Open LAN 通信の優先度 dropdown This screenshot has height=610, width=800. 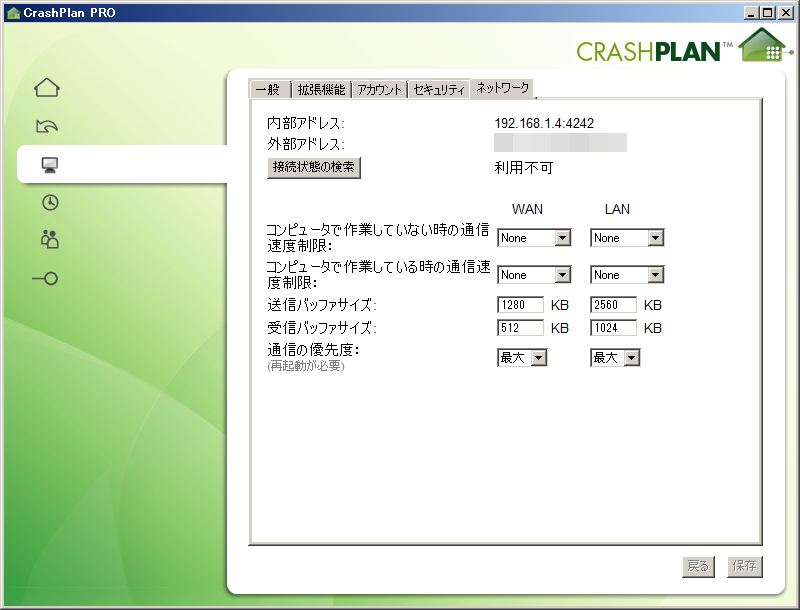615,358
